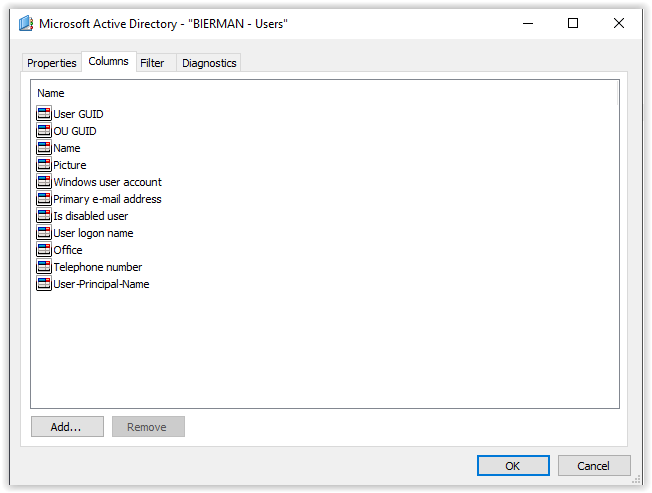Click the Add... button

pyautogui.click(x=67, y=427)
